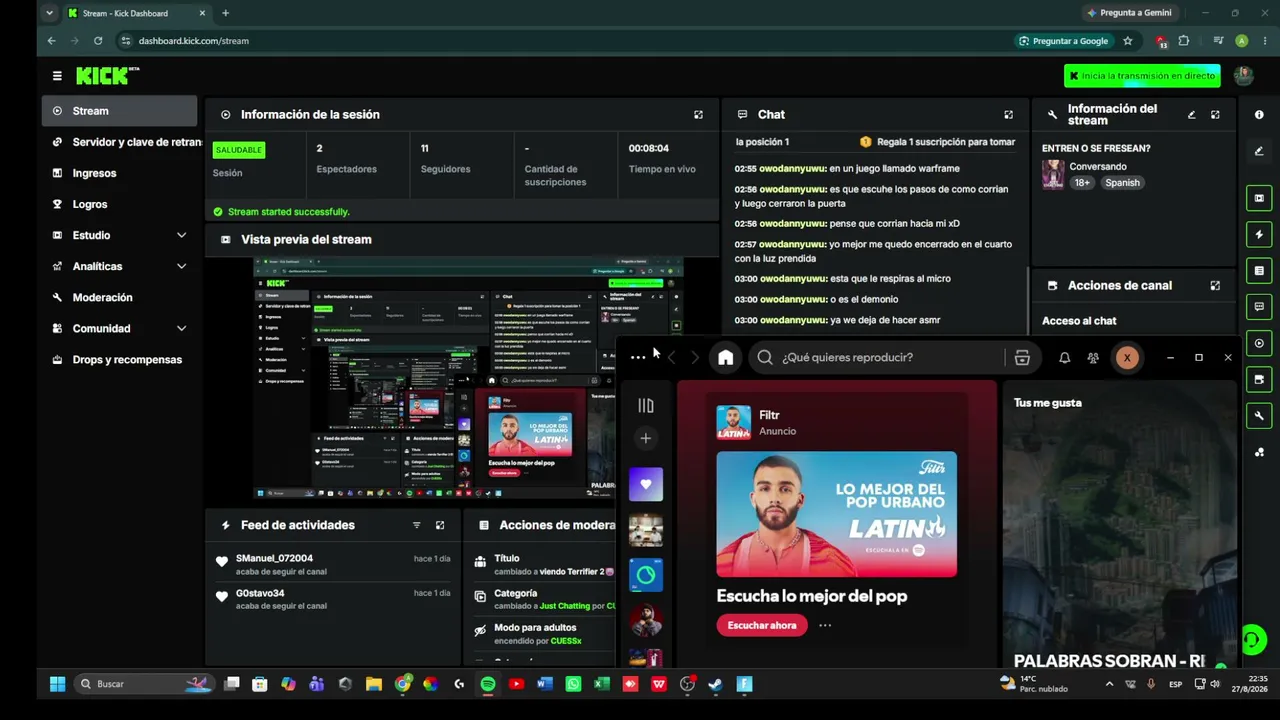Click the Vista previa del stream thumbnail
Screen dimensions: 1280x720
point(467,378)
